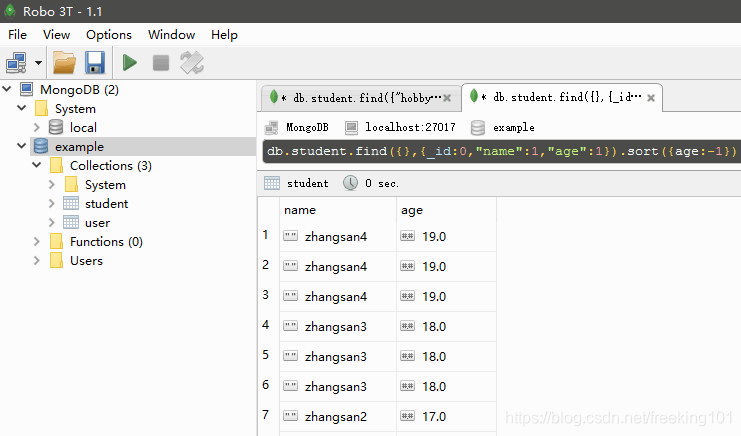Click the age column header

447,210
